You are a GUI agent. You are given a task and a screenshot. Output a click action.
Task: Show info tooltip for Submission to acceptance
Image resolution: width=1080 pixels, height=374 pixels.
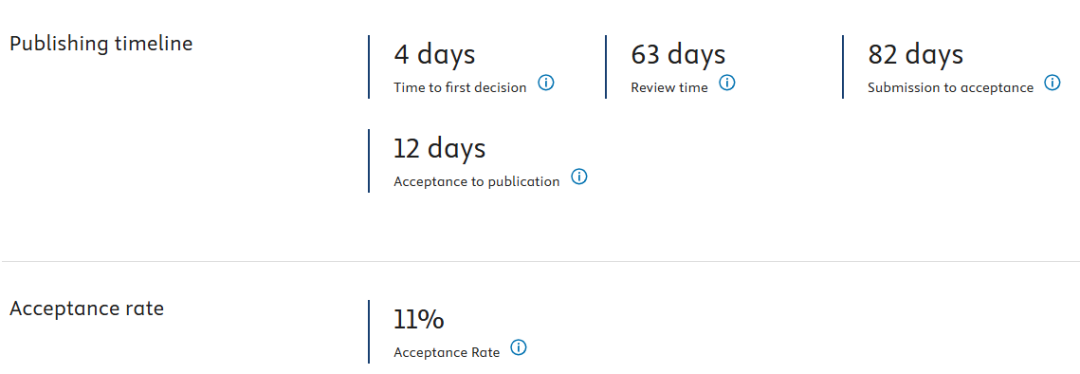click(1052, 83)
